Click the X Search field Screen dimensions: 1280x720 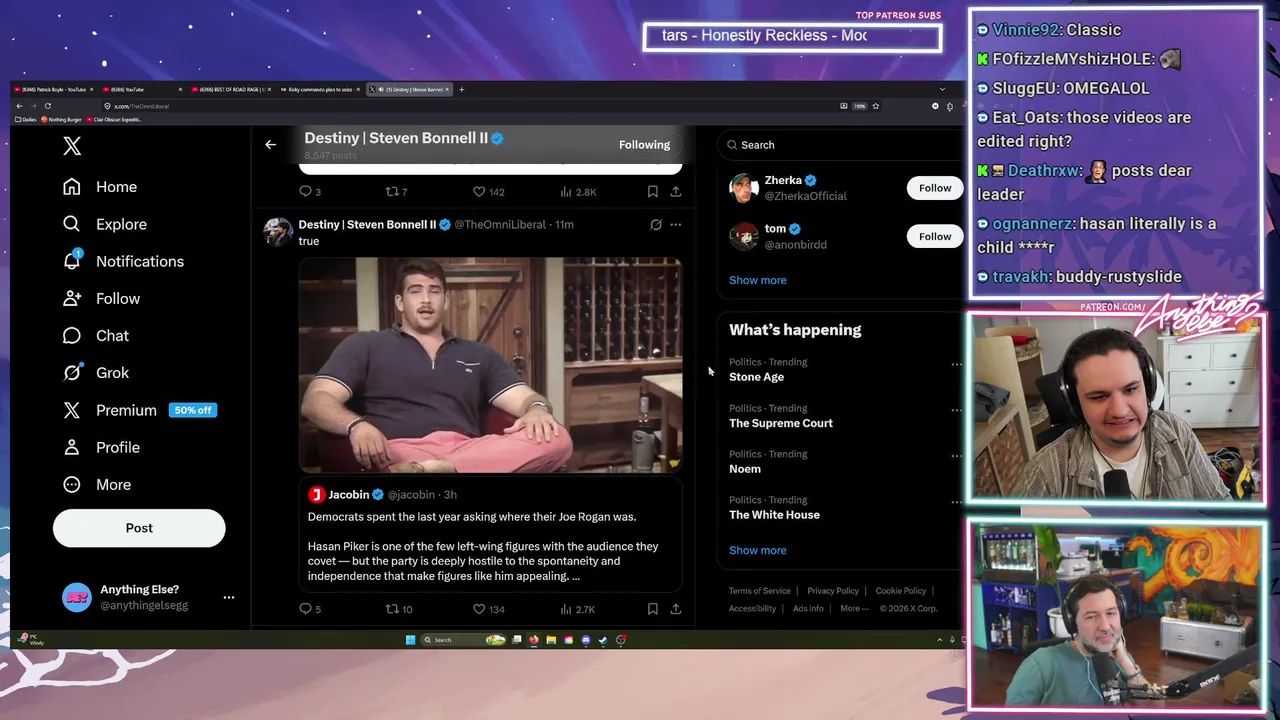point(840,145)
